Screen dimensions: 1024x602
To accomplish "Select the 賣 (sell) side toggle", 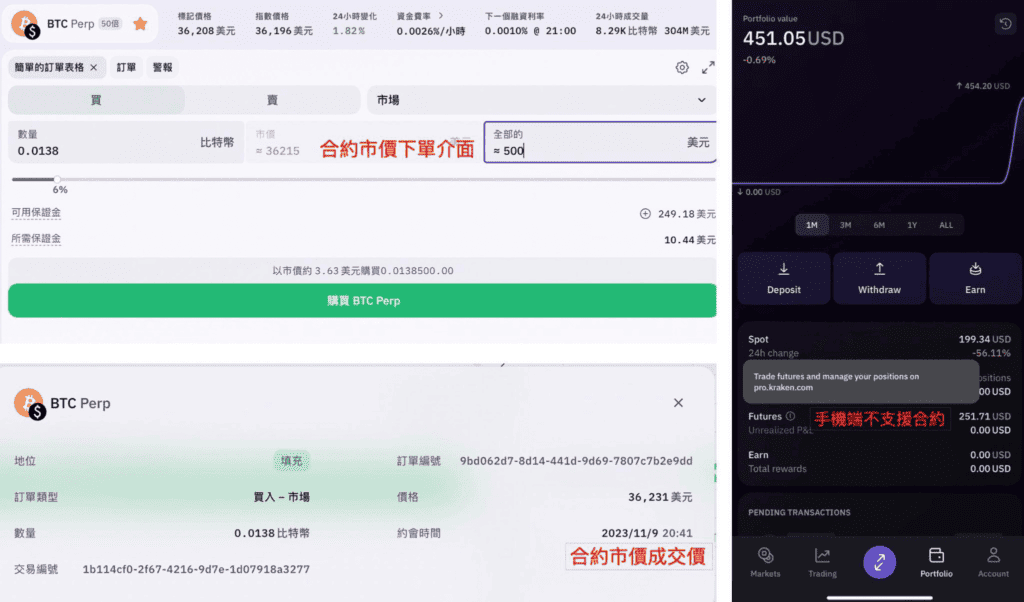I will (272, 100).
